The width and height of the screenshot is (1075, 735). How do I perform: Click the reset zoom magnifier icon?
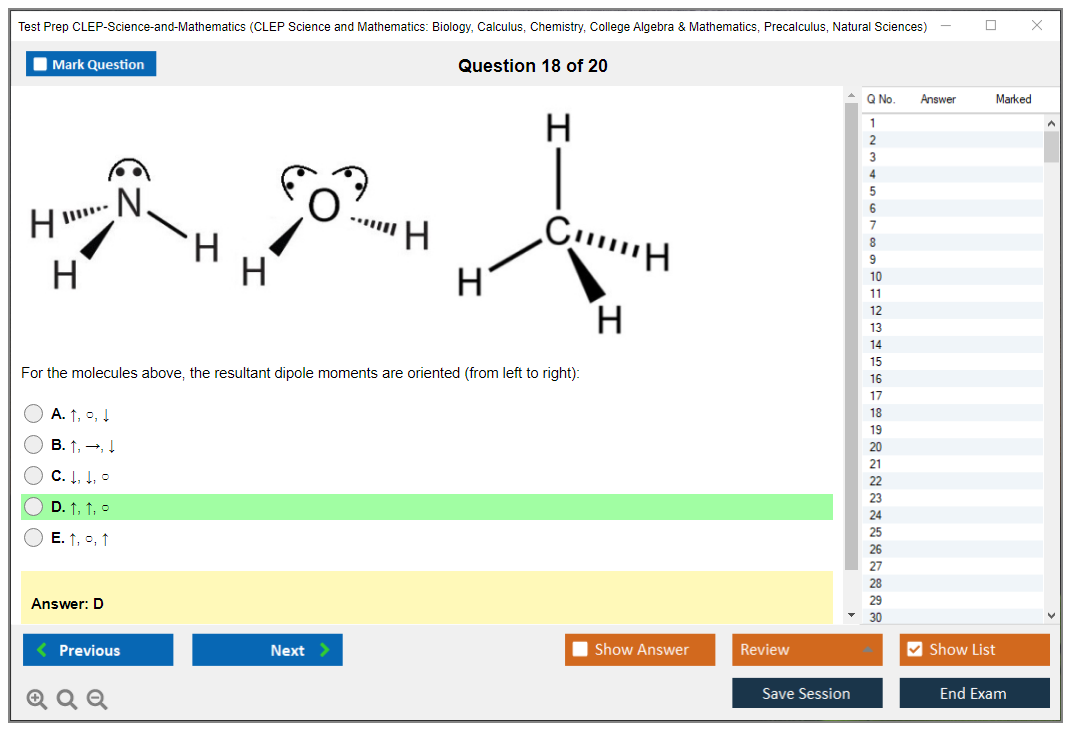[x=67, y=699]
